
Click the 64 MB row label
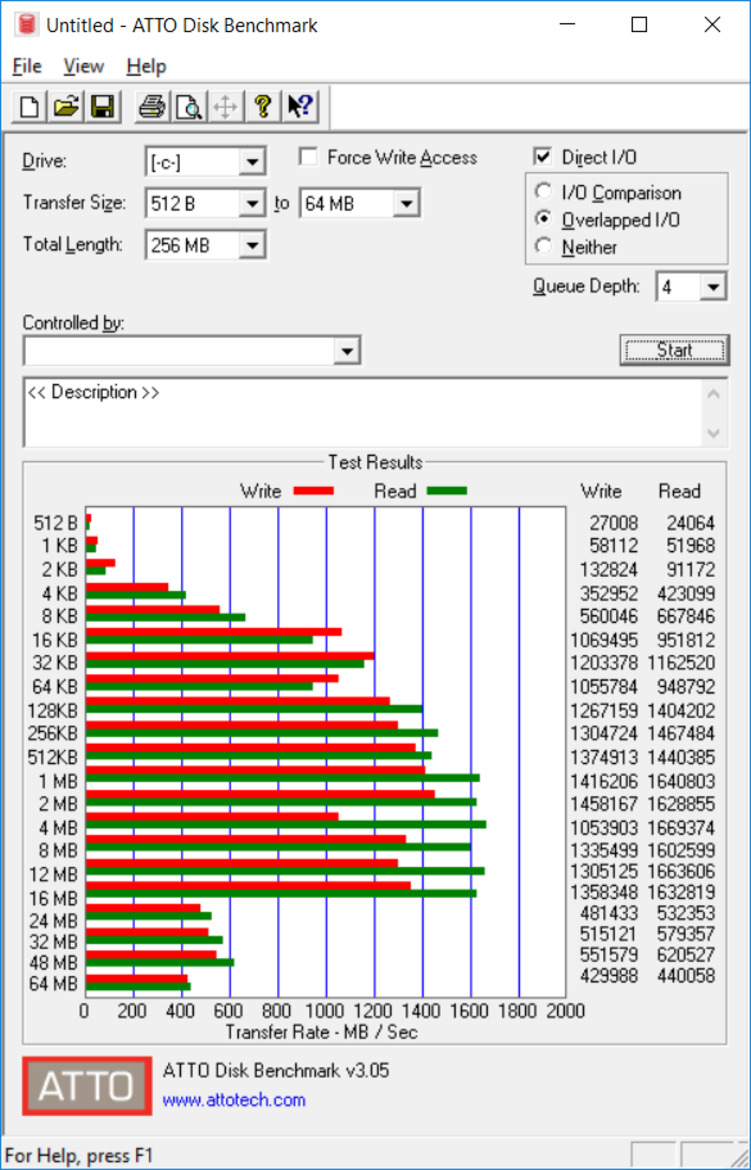click(x=53, y=984)
